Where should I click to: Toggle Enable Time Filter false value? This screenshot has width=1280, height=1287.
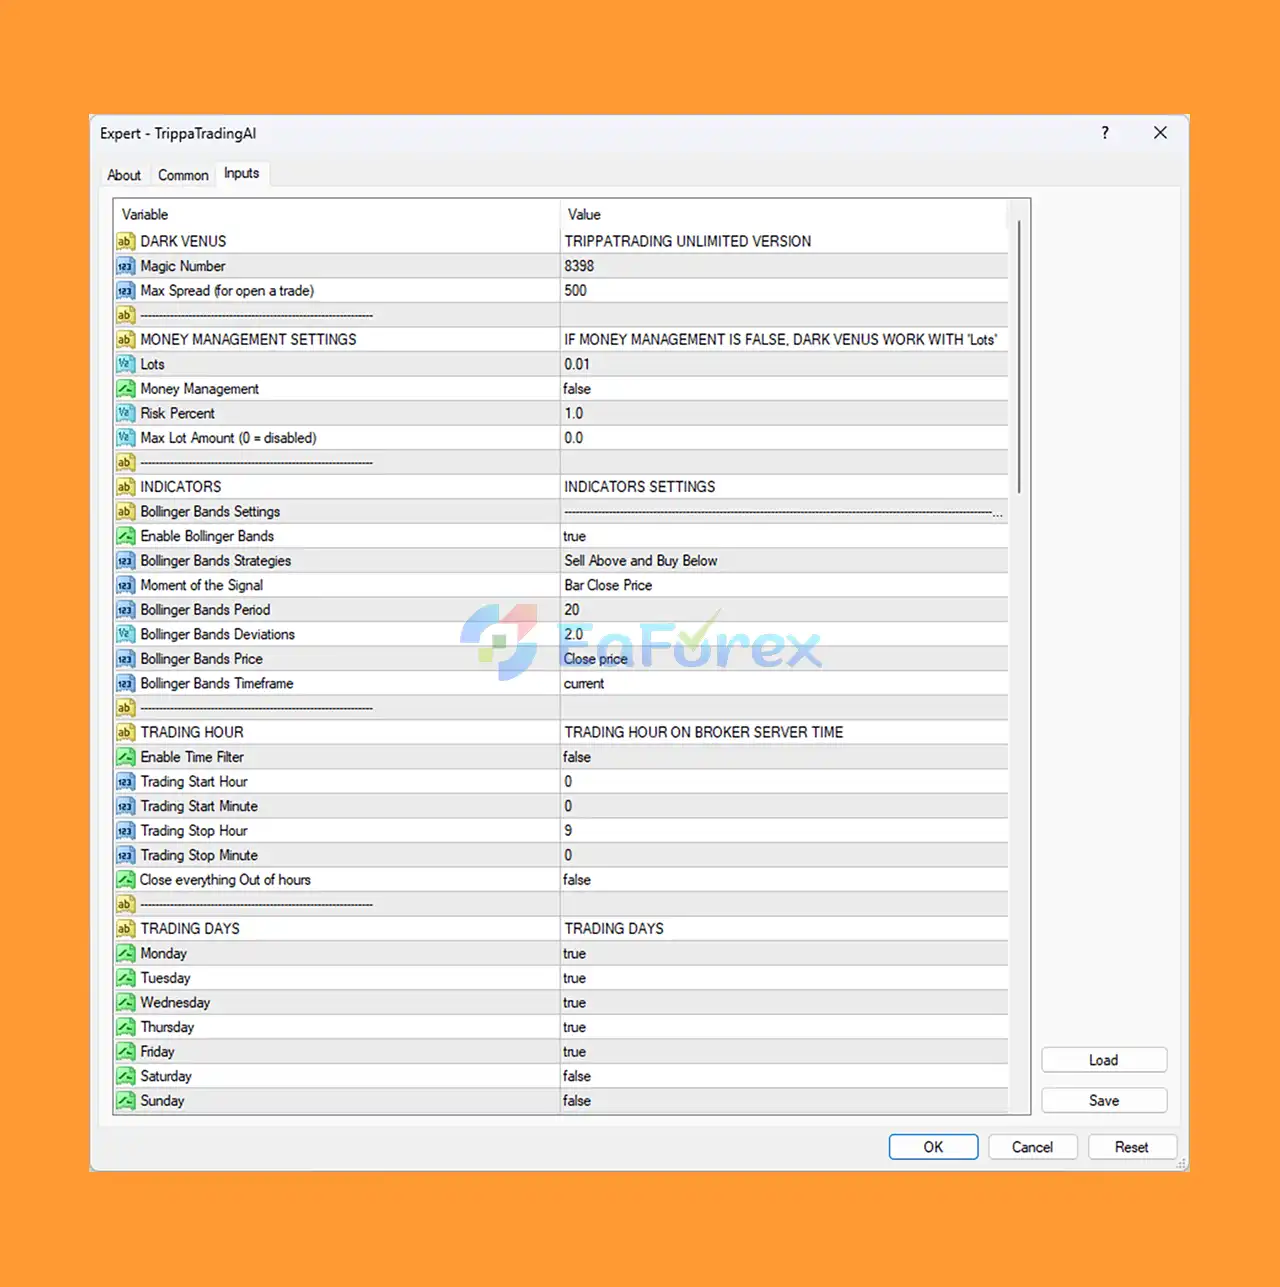tap(784, 757)
